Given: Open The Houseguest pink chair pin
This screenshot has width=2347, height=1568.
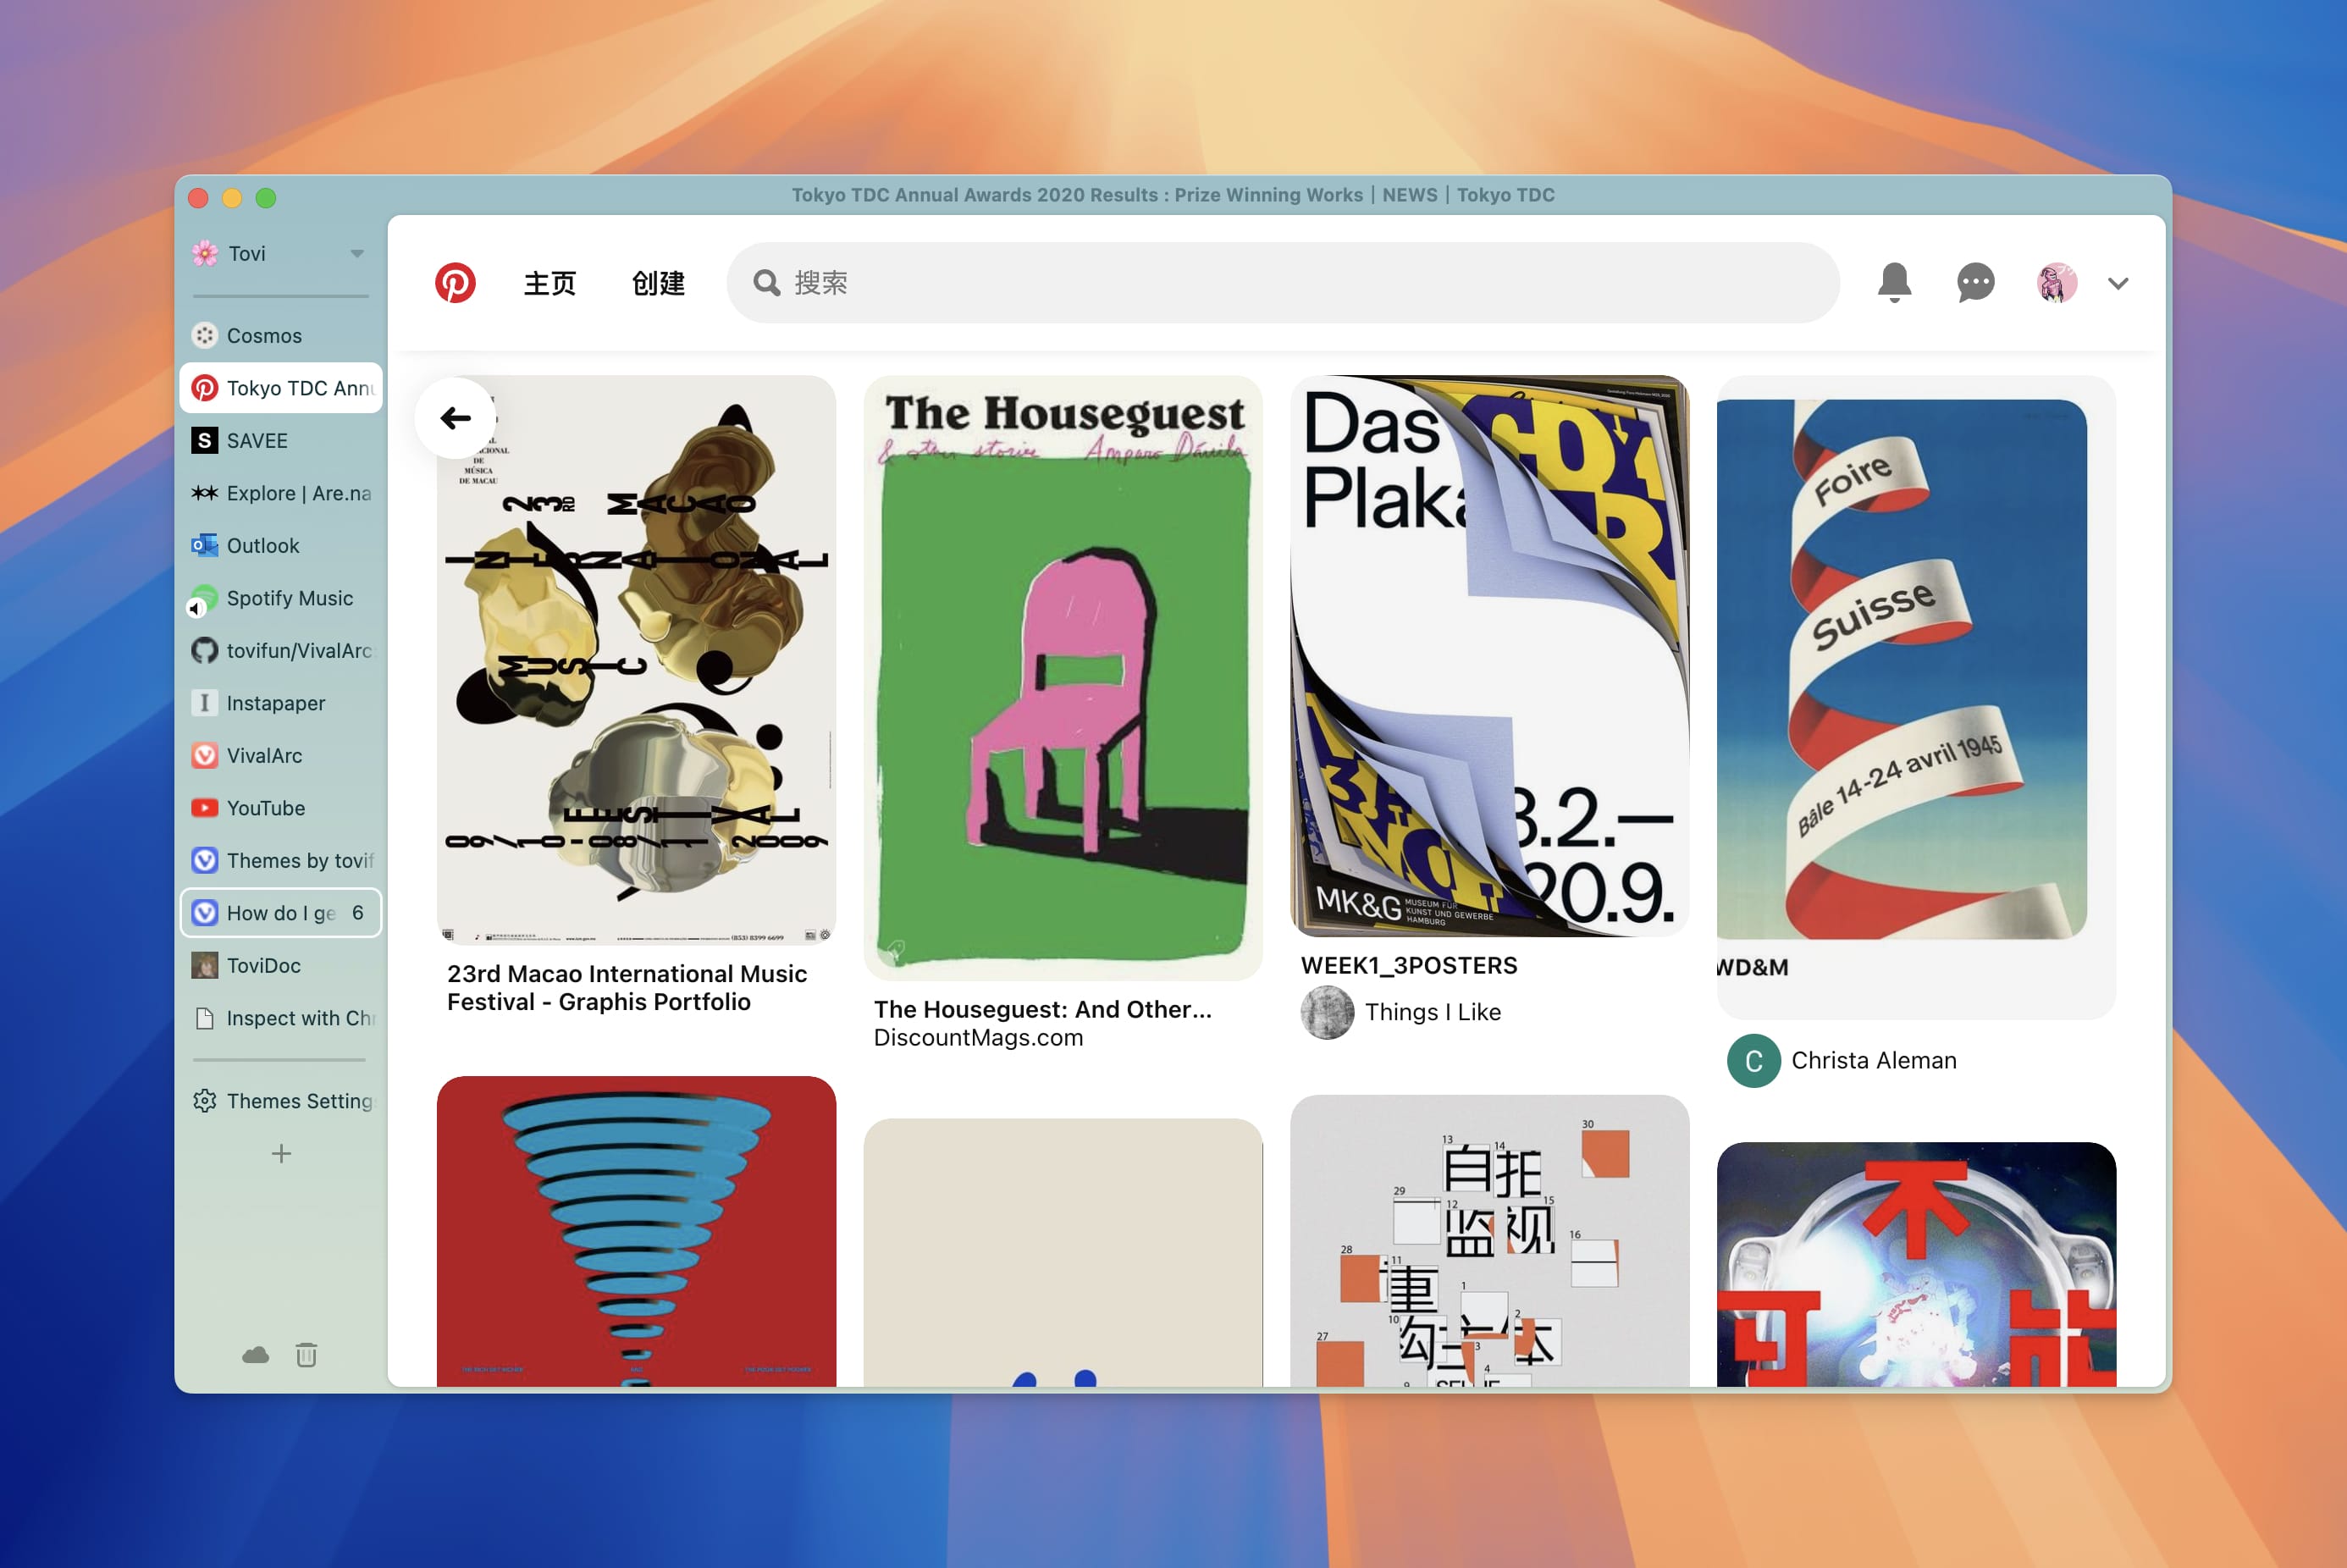Looking at the screenshot, I should point(1063,678).
